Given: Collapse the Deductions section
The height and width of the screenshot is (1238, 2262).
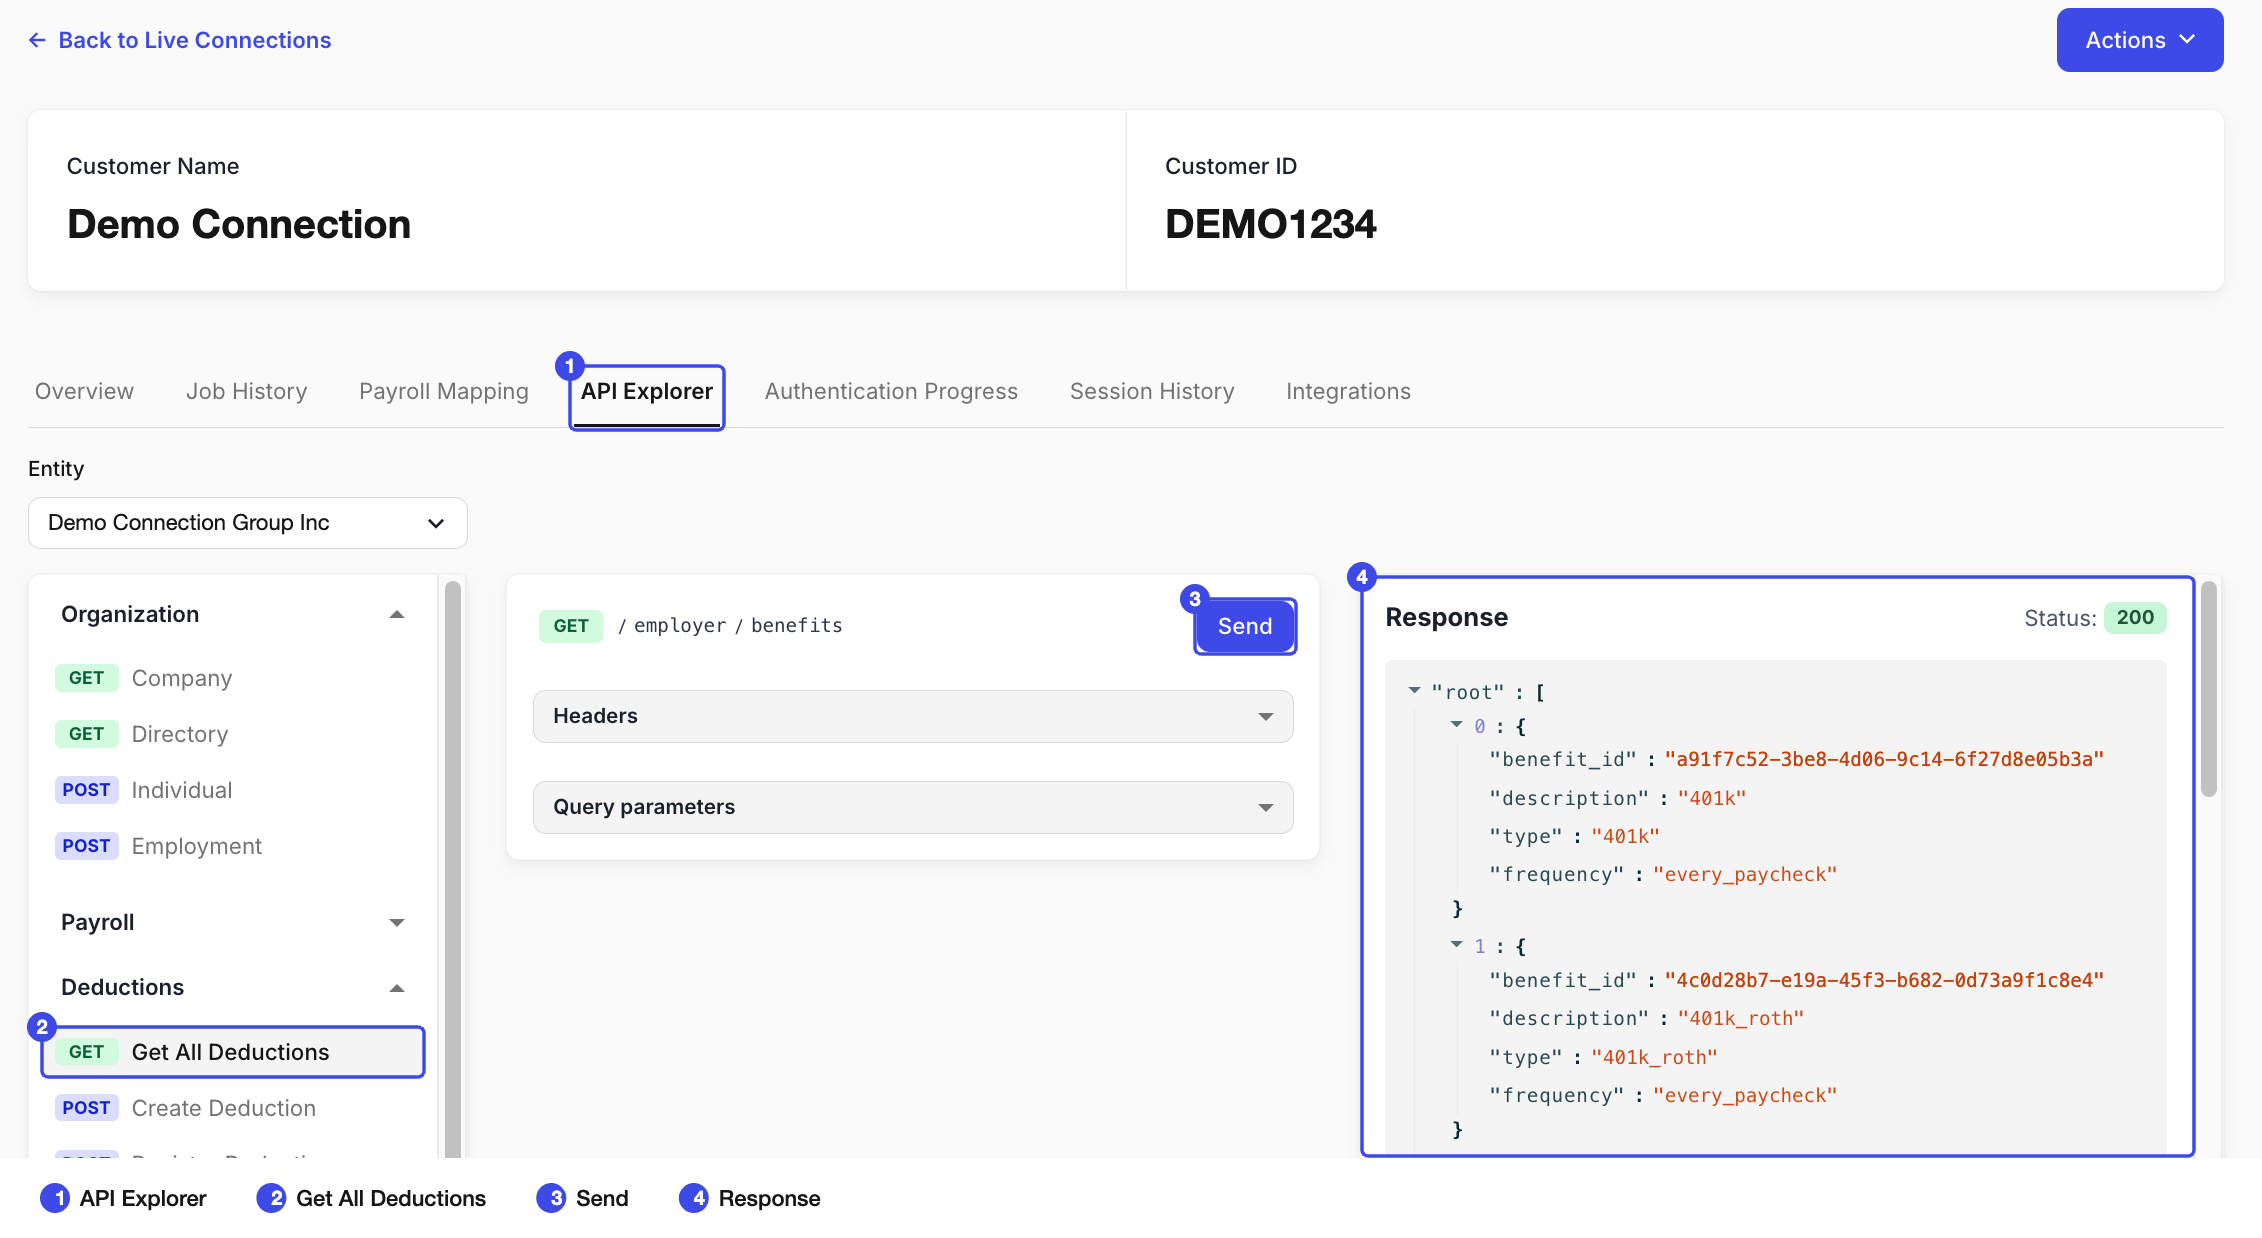Looking at the screenshot, I should pos(397,988).
